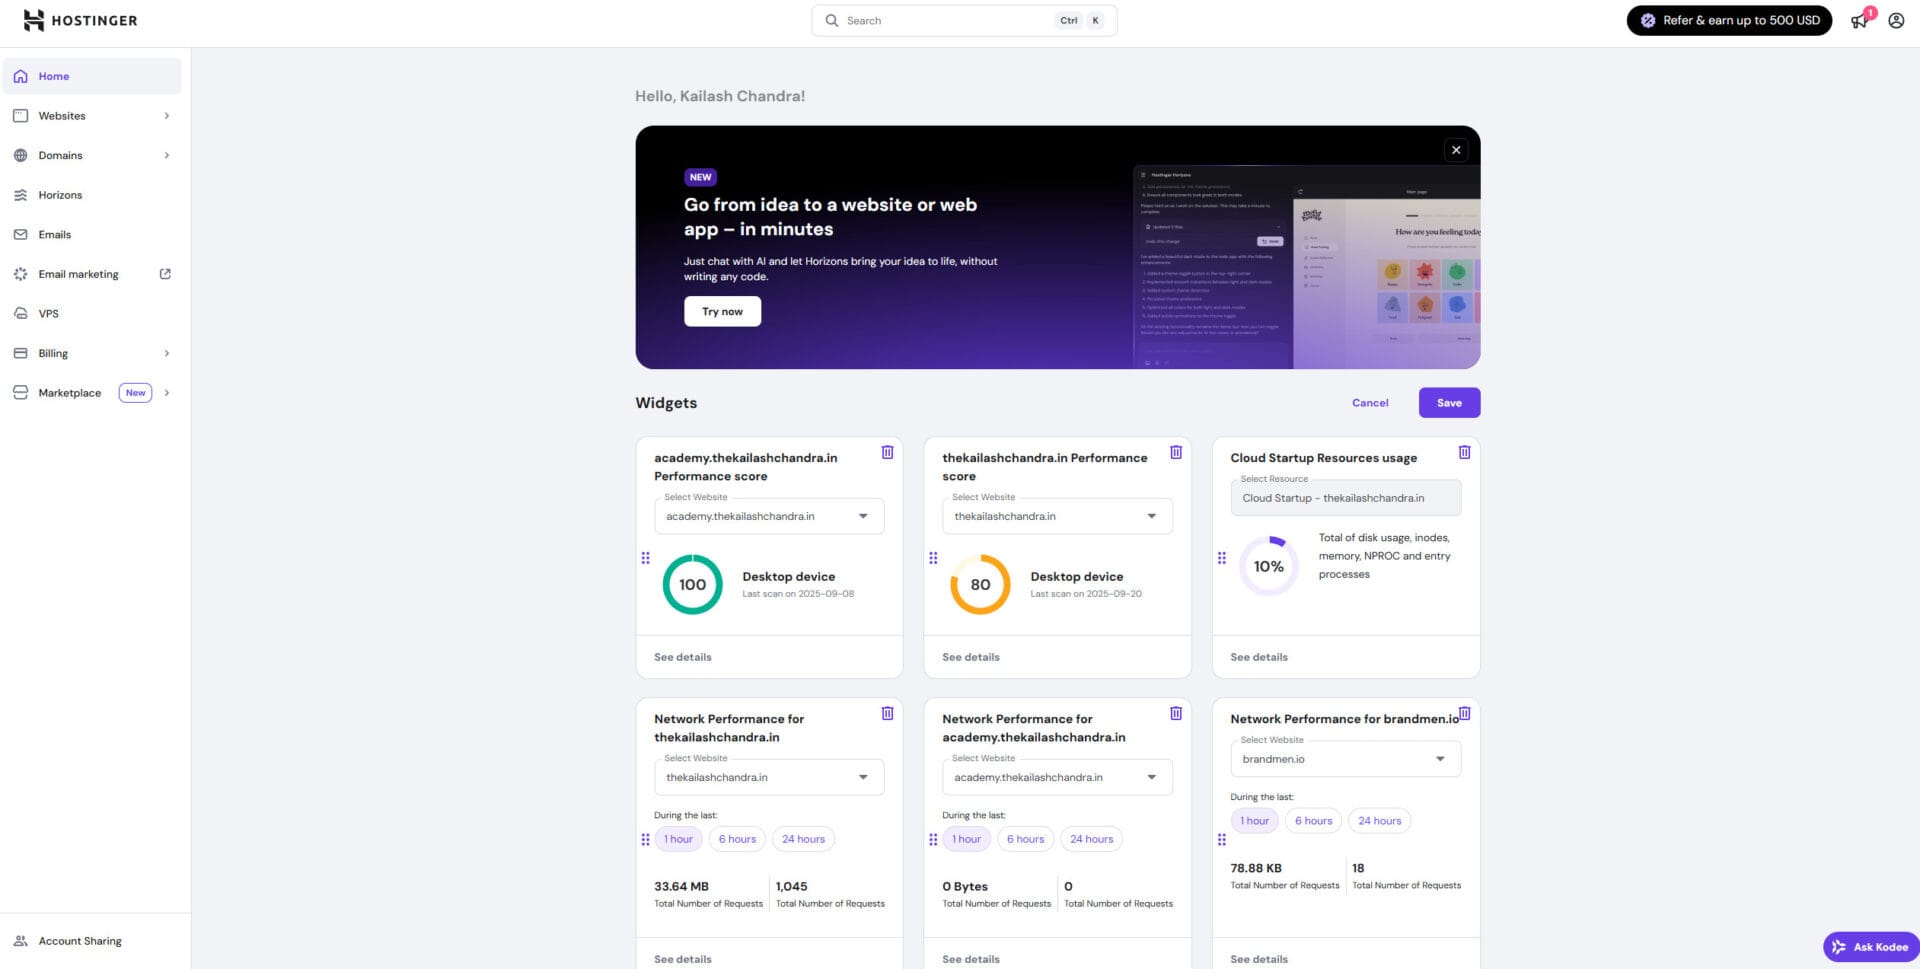1920x969 pixels.
Task: Open notifications megaphone icon
Action: point(1859,21)
